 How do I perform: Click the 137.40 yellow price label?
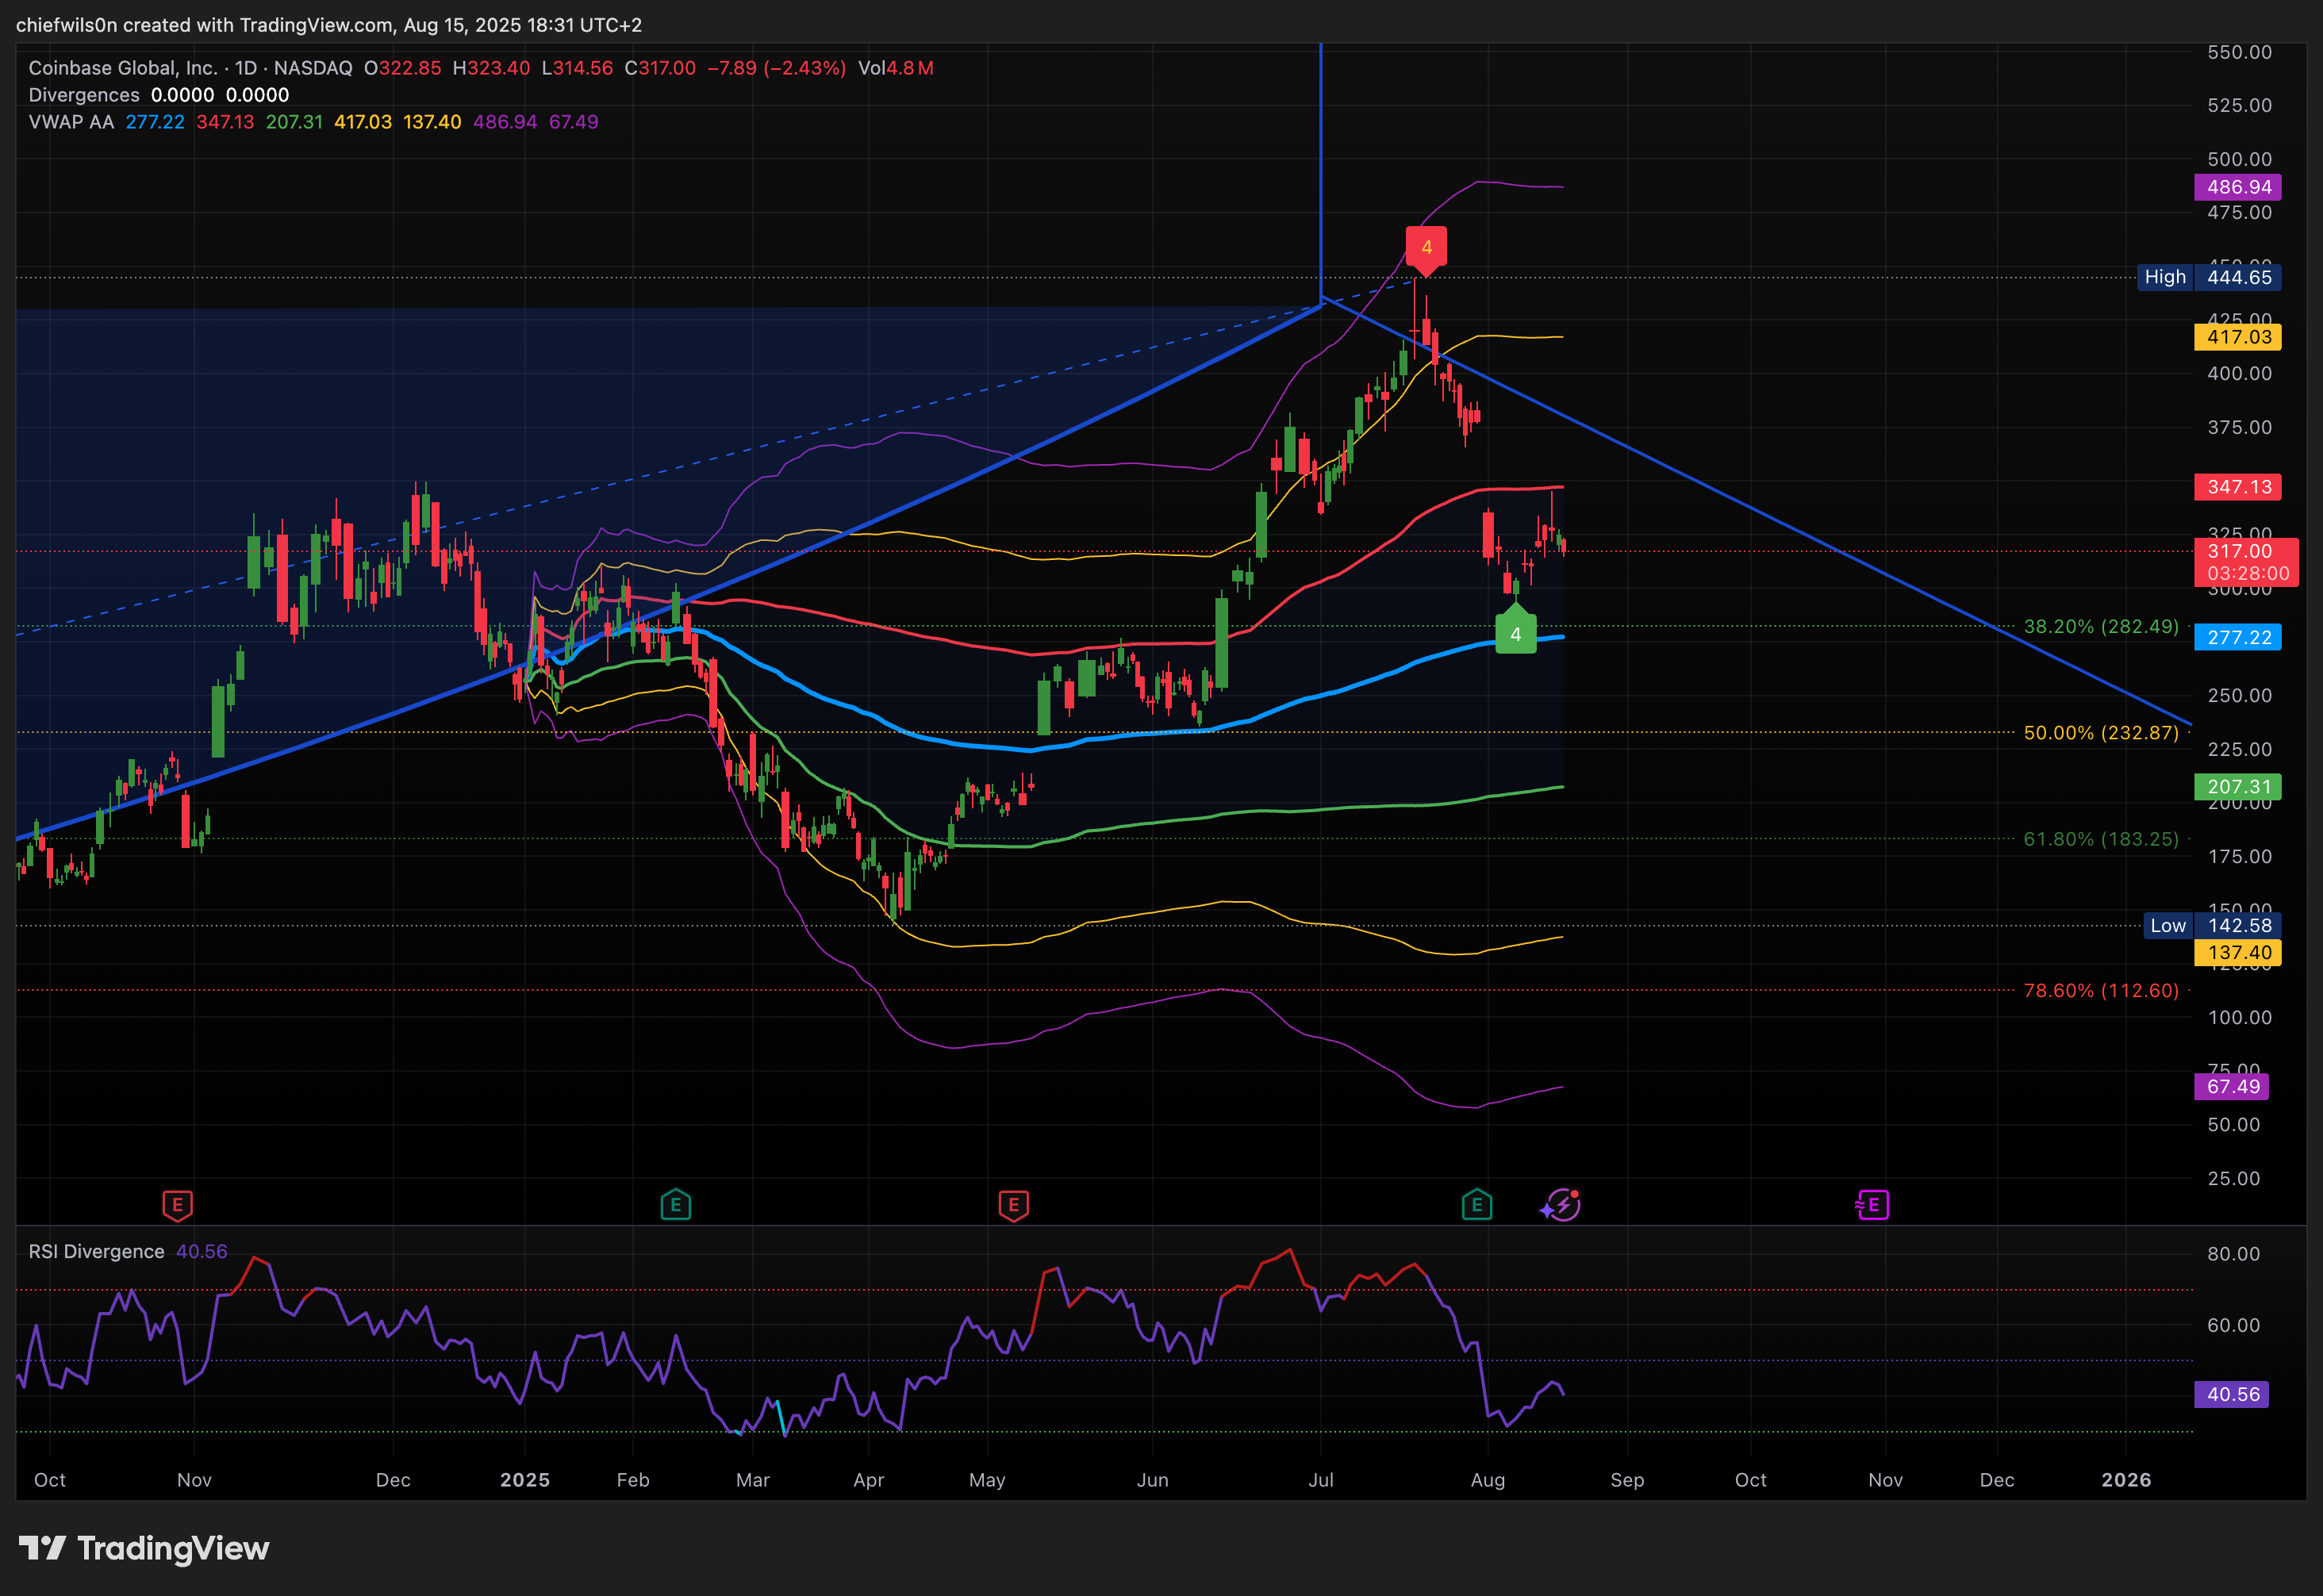2238,953
